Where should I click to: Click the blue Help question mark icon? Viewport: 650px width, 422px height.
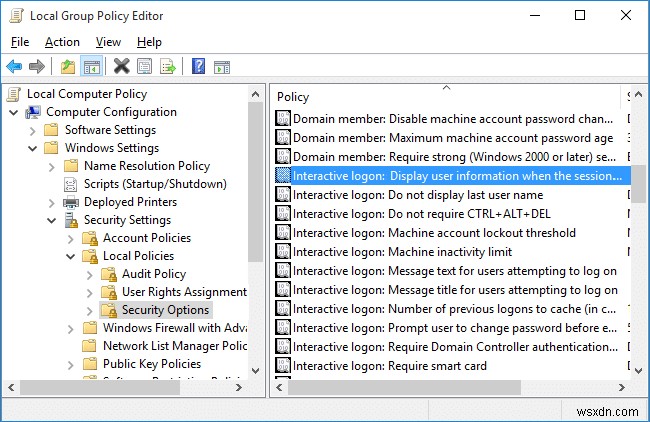[x=198, y=67]
